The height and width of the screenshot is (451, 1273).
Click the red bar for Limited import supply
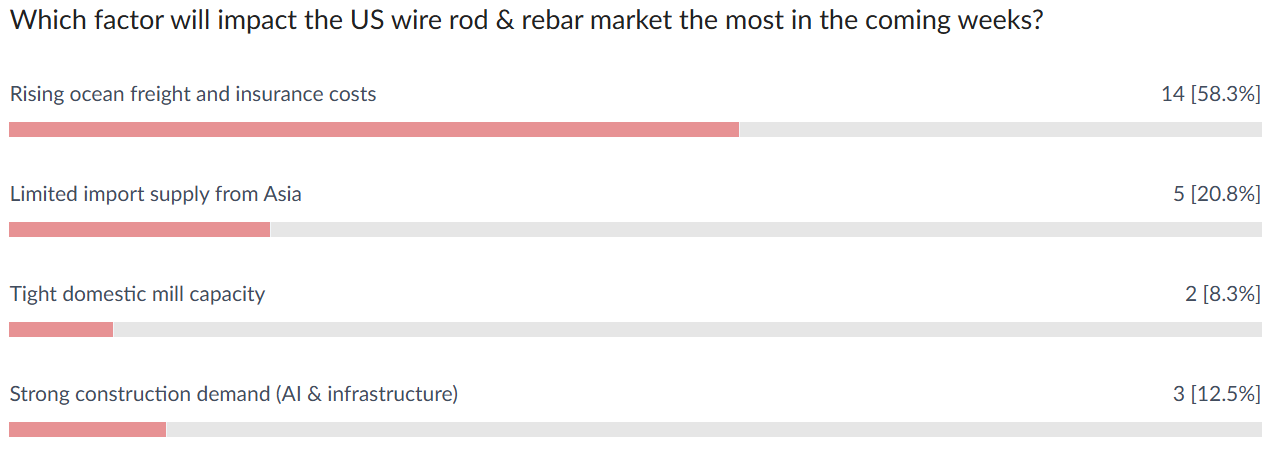[x=139, y=230]
